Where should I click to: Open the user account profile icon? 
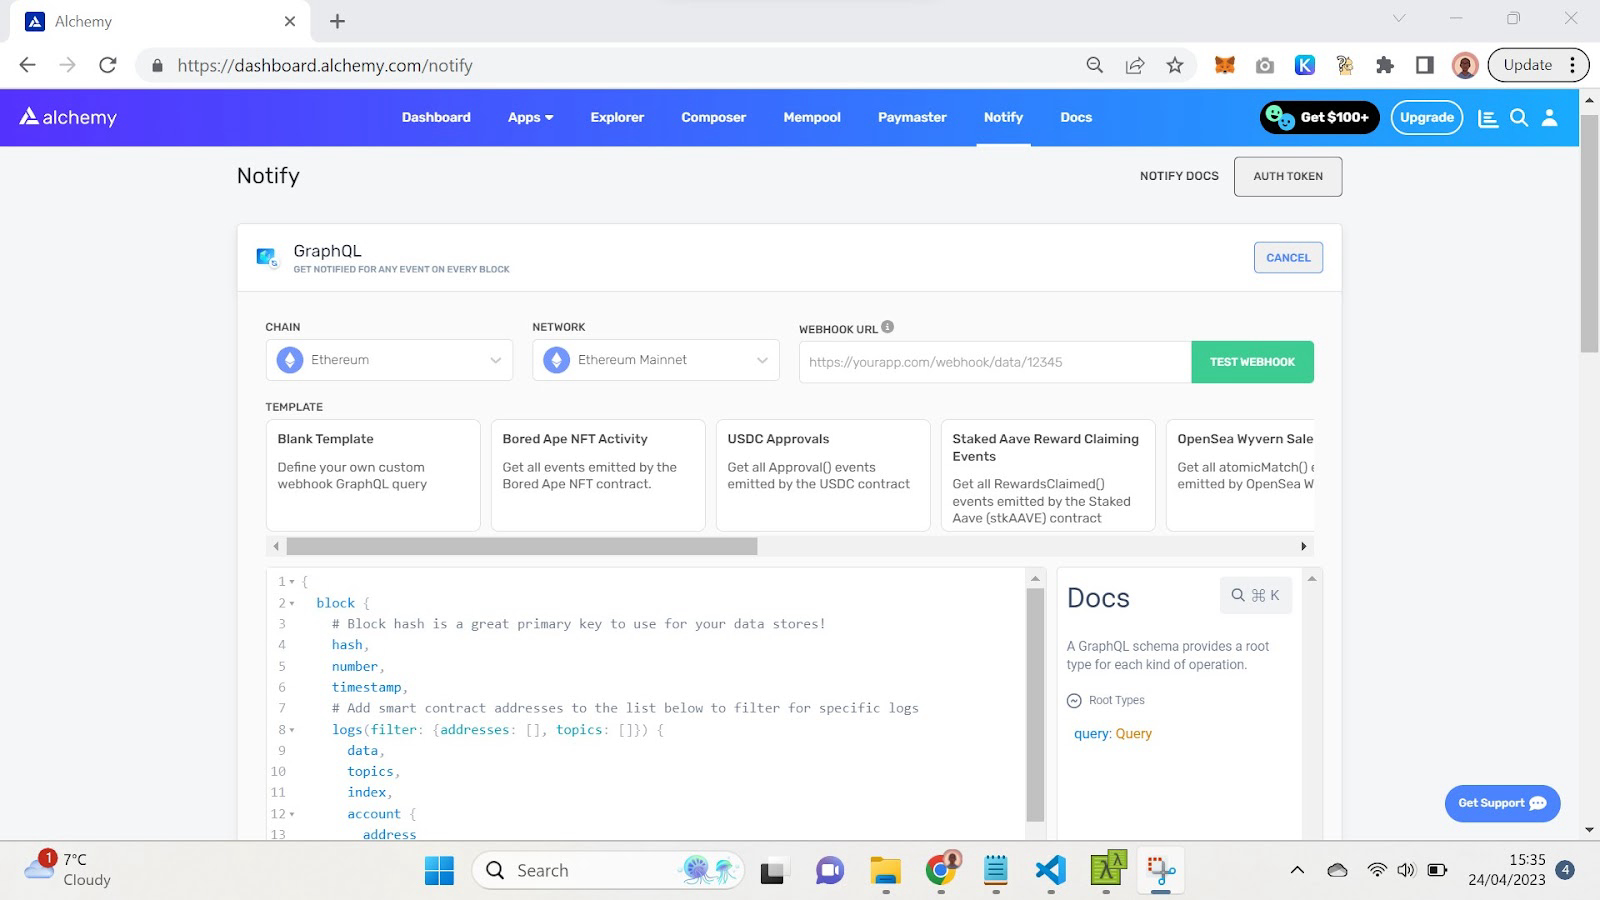(x=1549, y=118)
